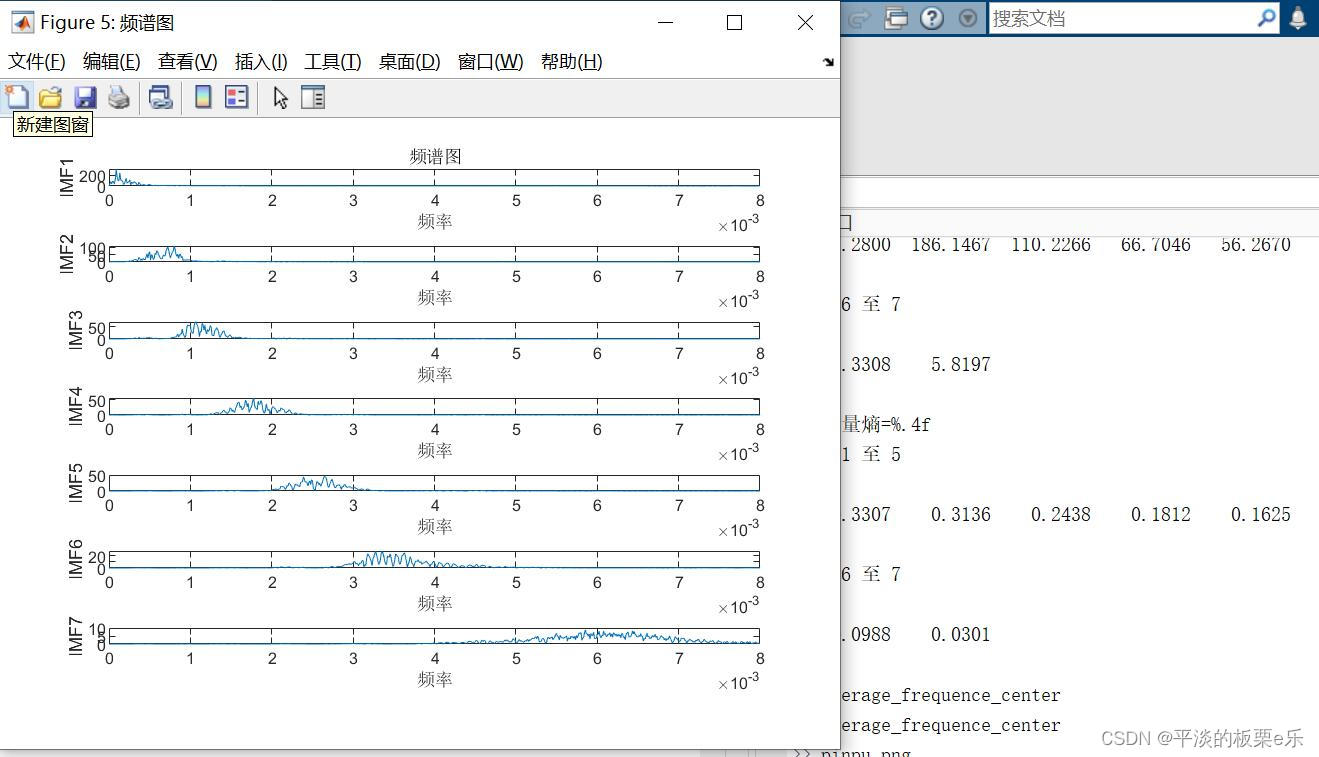Viewport: 1319px width, 757px height.
Task: Print the spectrum figure
Action: point(119,96)
